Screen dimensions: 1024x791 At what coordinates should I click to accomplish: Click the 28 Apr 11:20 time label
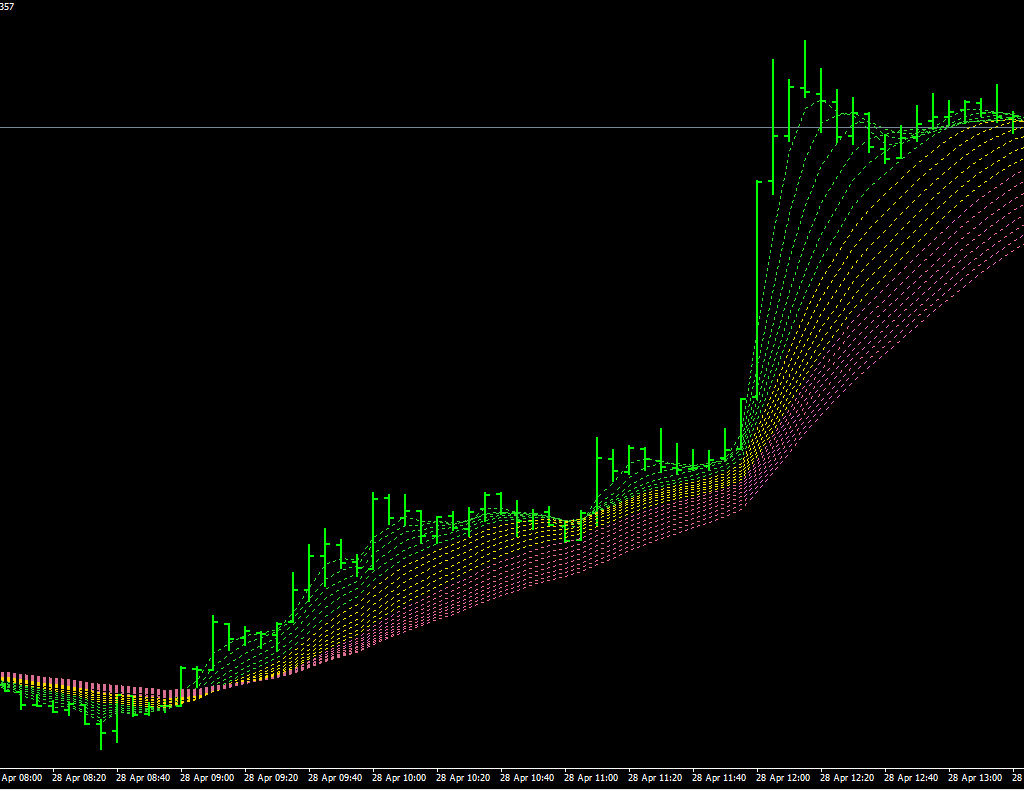(x=656, y=777)
